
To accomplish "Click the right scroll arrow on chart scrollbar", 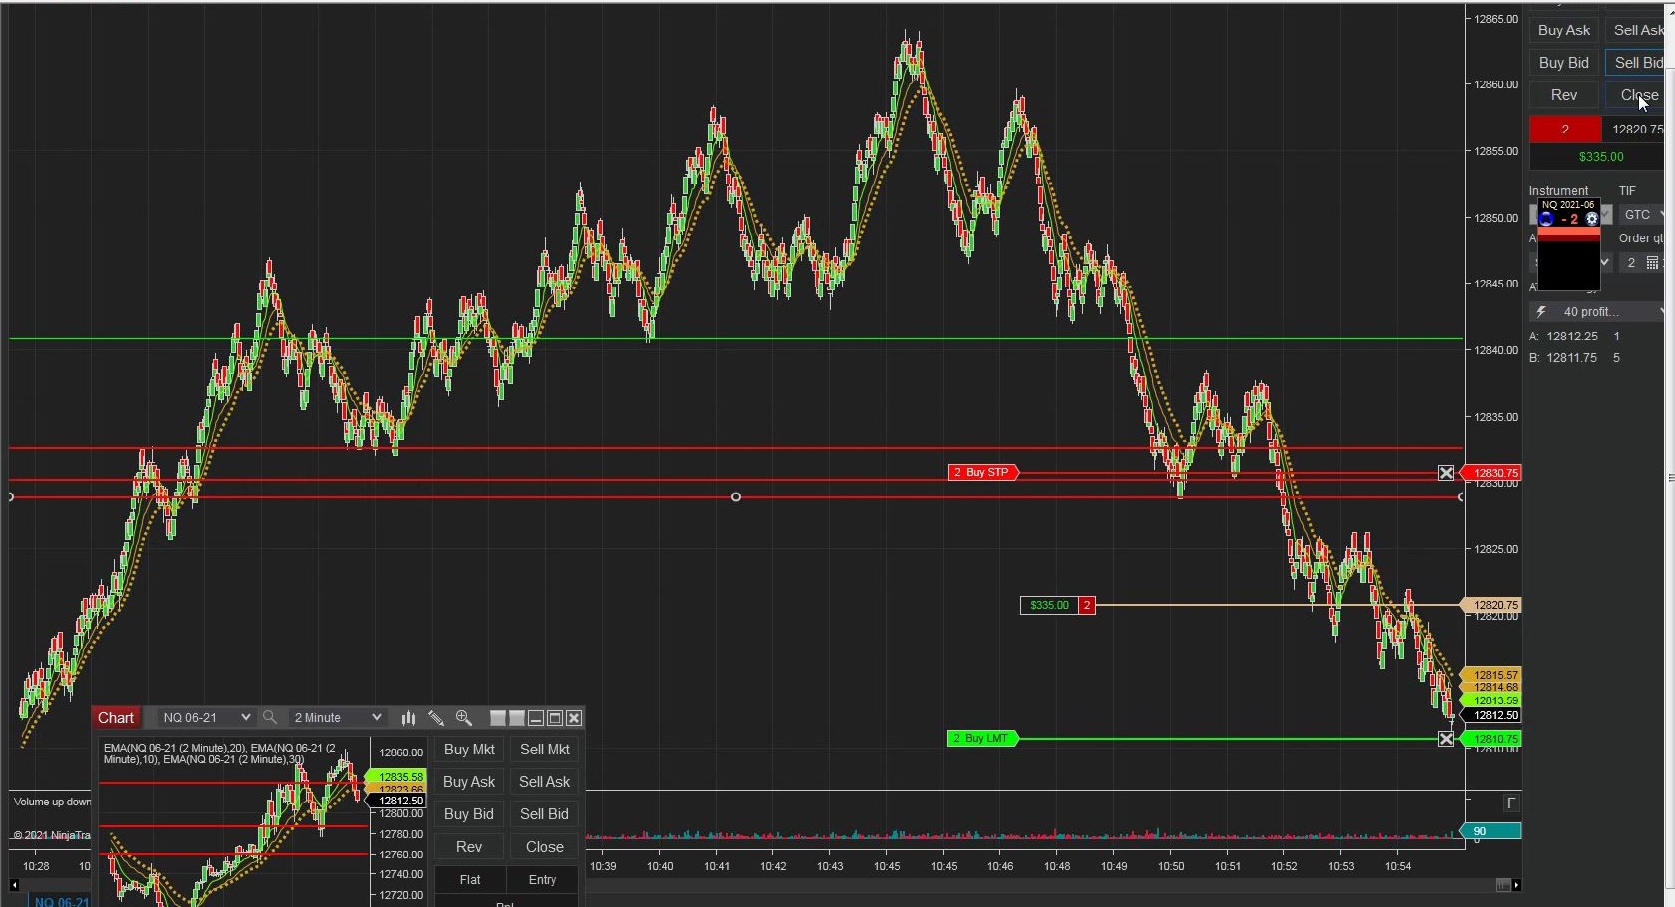I will pos(1516,885).
